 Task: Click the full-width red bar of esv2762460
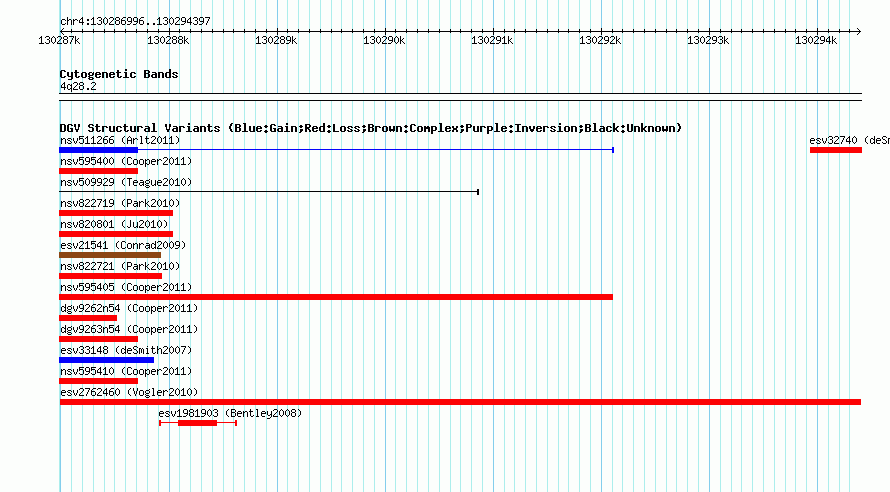[x=460, y=402]
